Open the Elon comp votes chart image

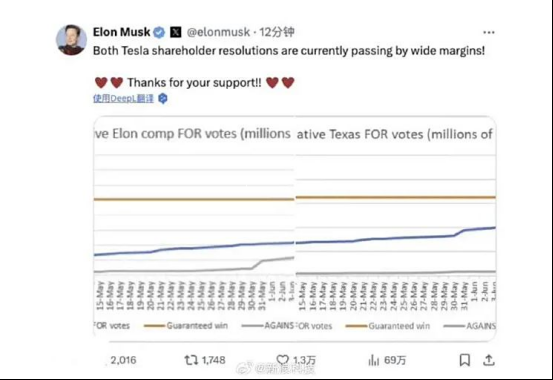[194, 228]
